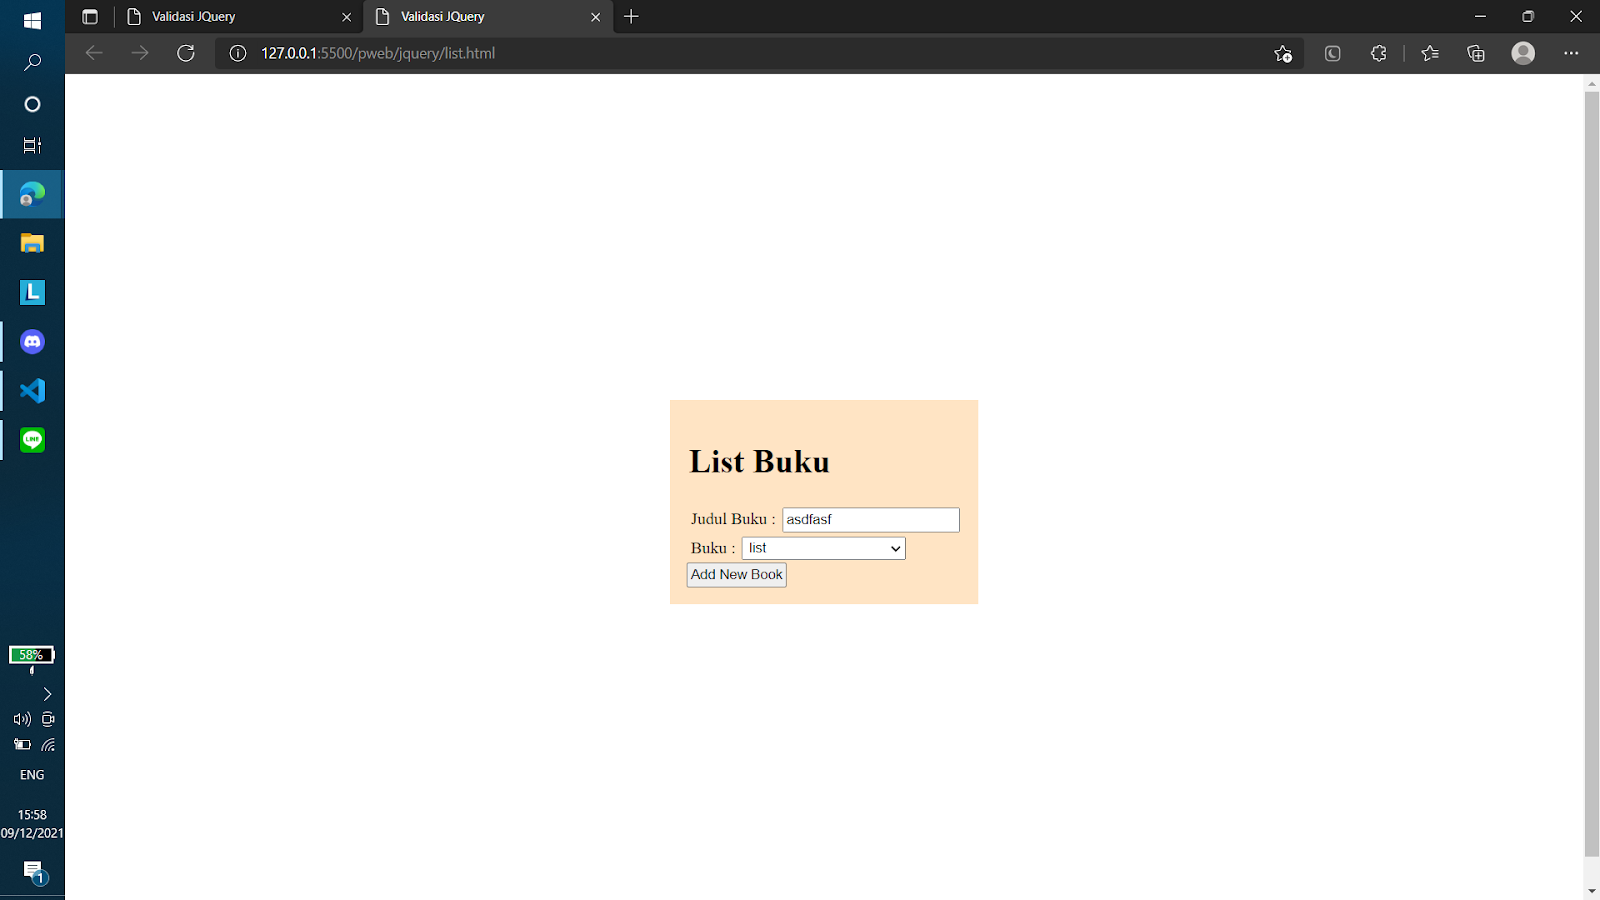Open the notification center icon
This screenshot has width=1600, height=900.
coord(34,872)
